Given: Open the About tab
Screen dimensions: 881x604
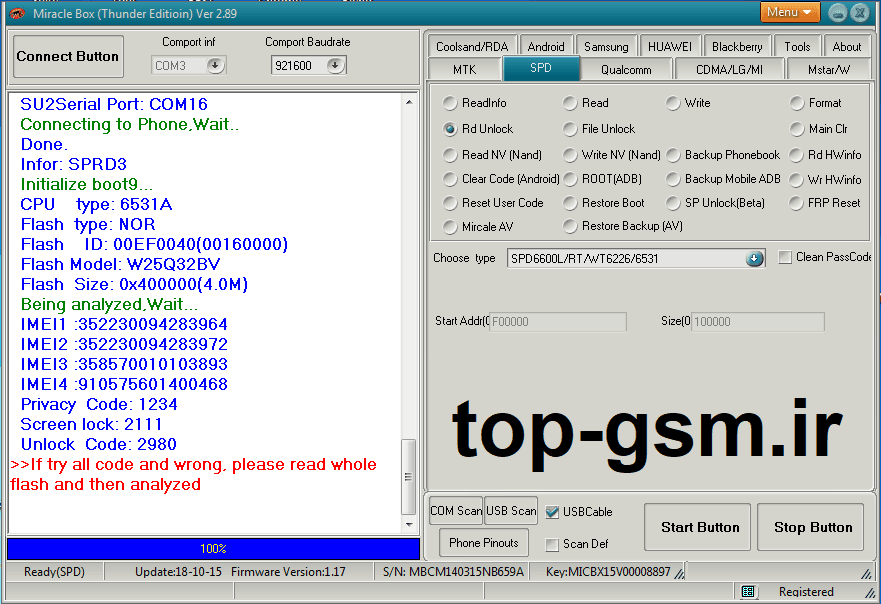Looking at the screenshot, I should [846, 46].
